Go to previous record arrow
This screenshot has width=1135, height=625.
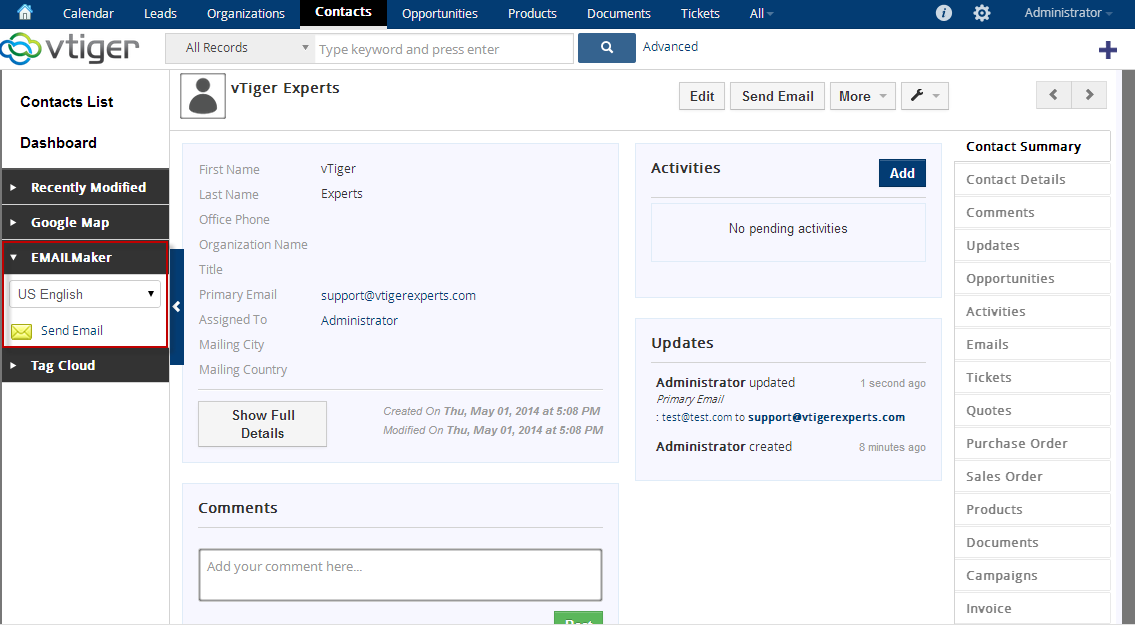pyautogui.click(x=1054, y=95)
